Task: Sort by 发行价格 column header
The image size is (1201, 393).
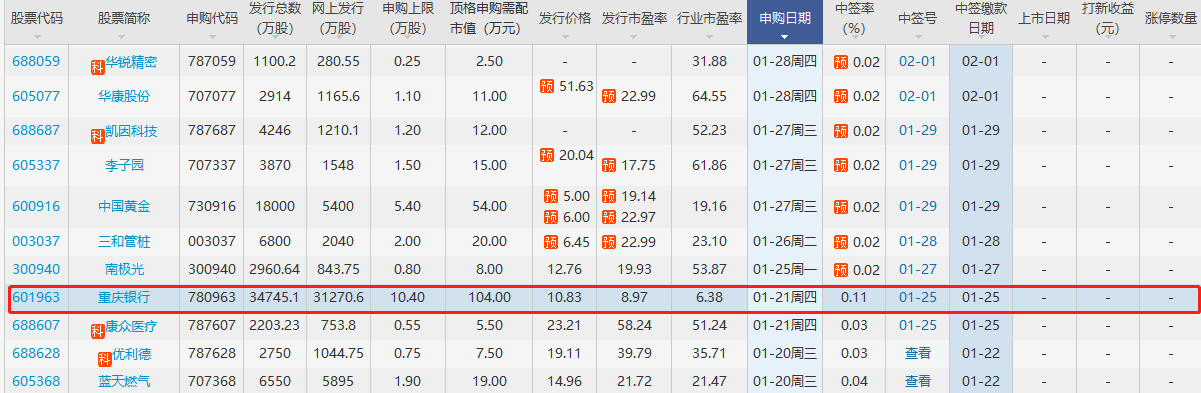Action: [564, 19]
